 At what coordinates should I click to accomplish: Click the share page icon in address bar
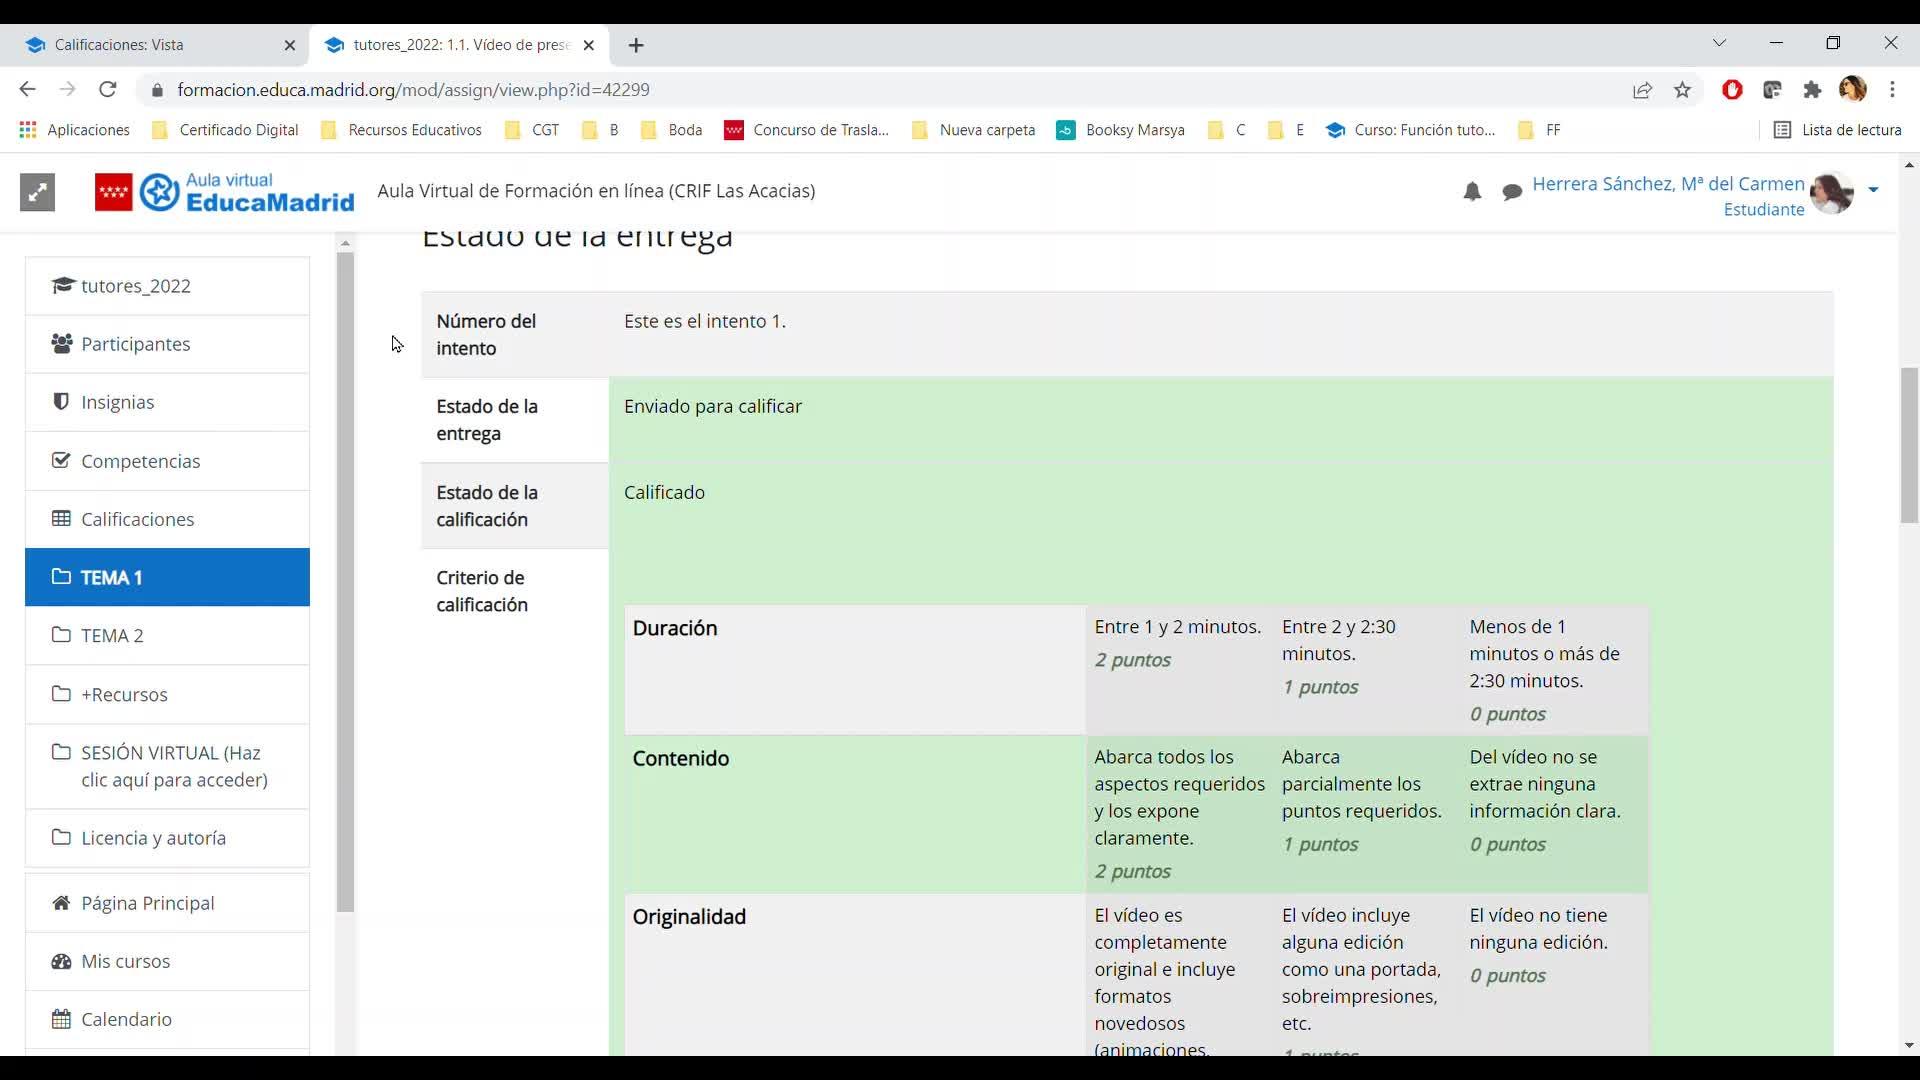(x=1642, y=90)
